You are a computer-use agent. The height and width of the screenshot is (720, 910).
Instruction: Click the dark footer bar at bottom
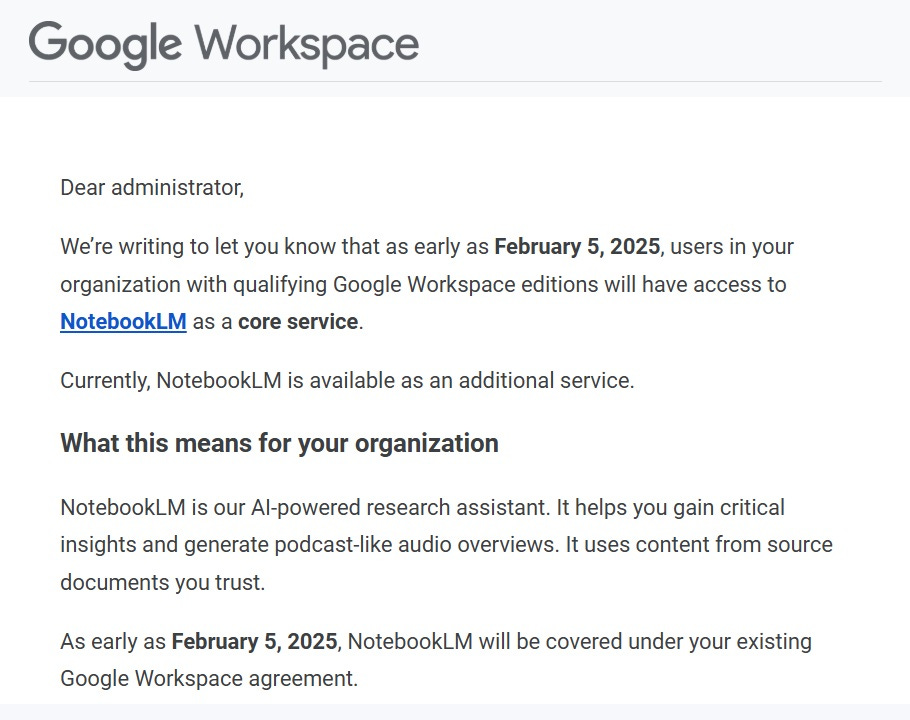pyautogui.click(x=455, y=714)
